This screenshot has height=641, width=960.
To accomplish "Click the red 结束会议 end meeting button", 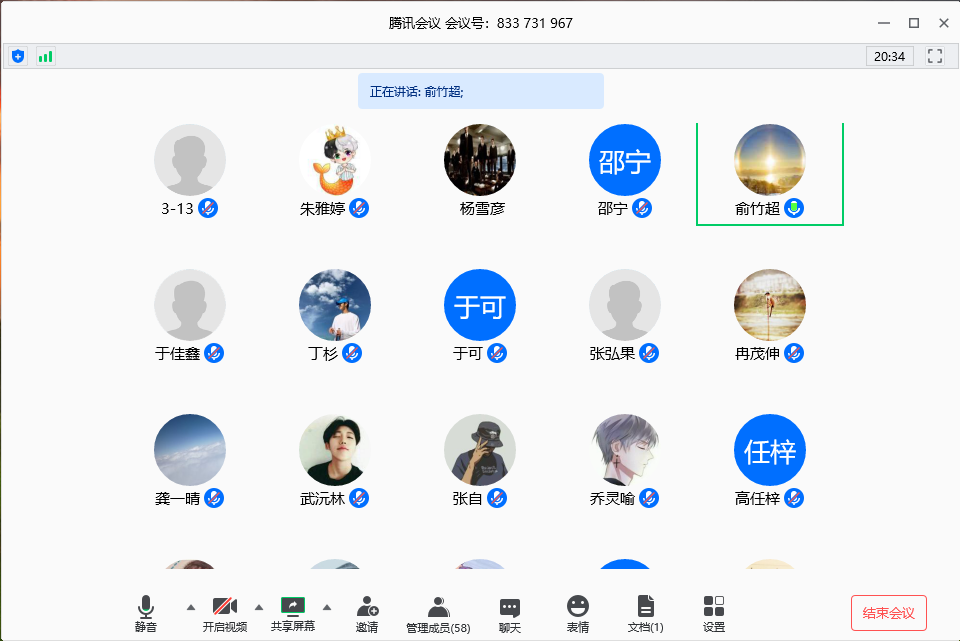I will pyautogui.click(x=888, y=613).
